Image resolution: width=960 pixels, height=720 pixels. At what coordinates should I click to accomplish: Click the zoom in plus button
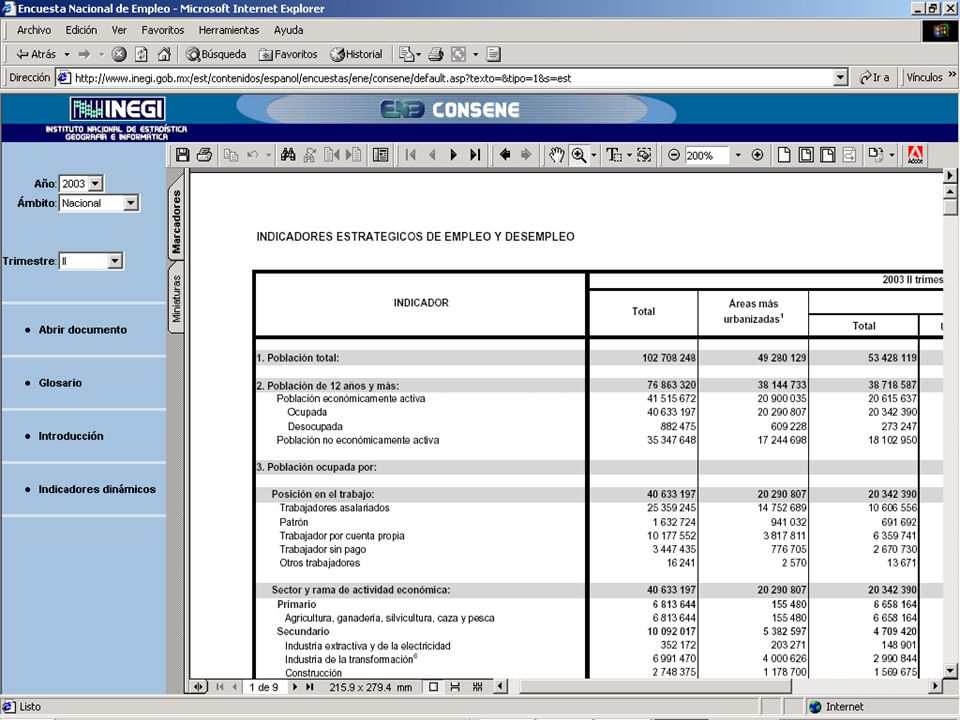click(x=757, y=155)
